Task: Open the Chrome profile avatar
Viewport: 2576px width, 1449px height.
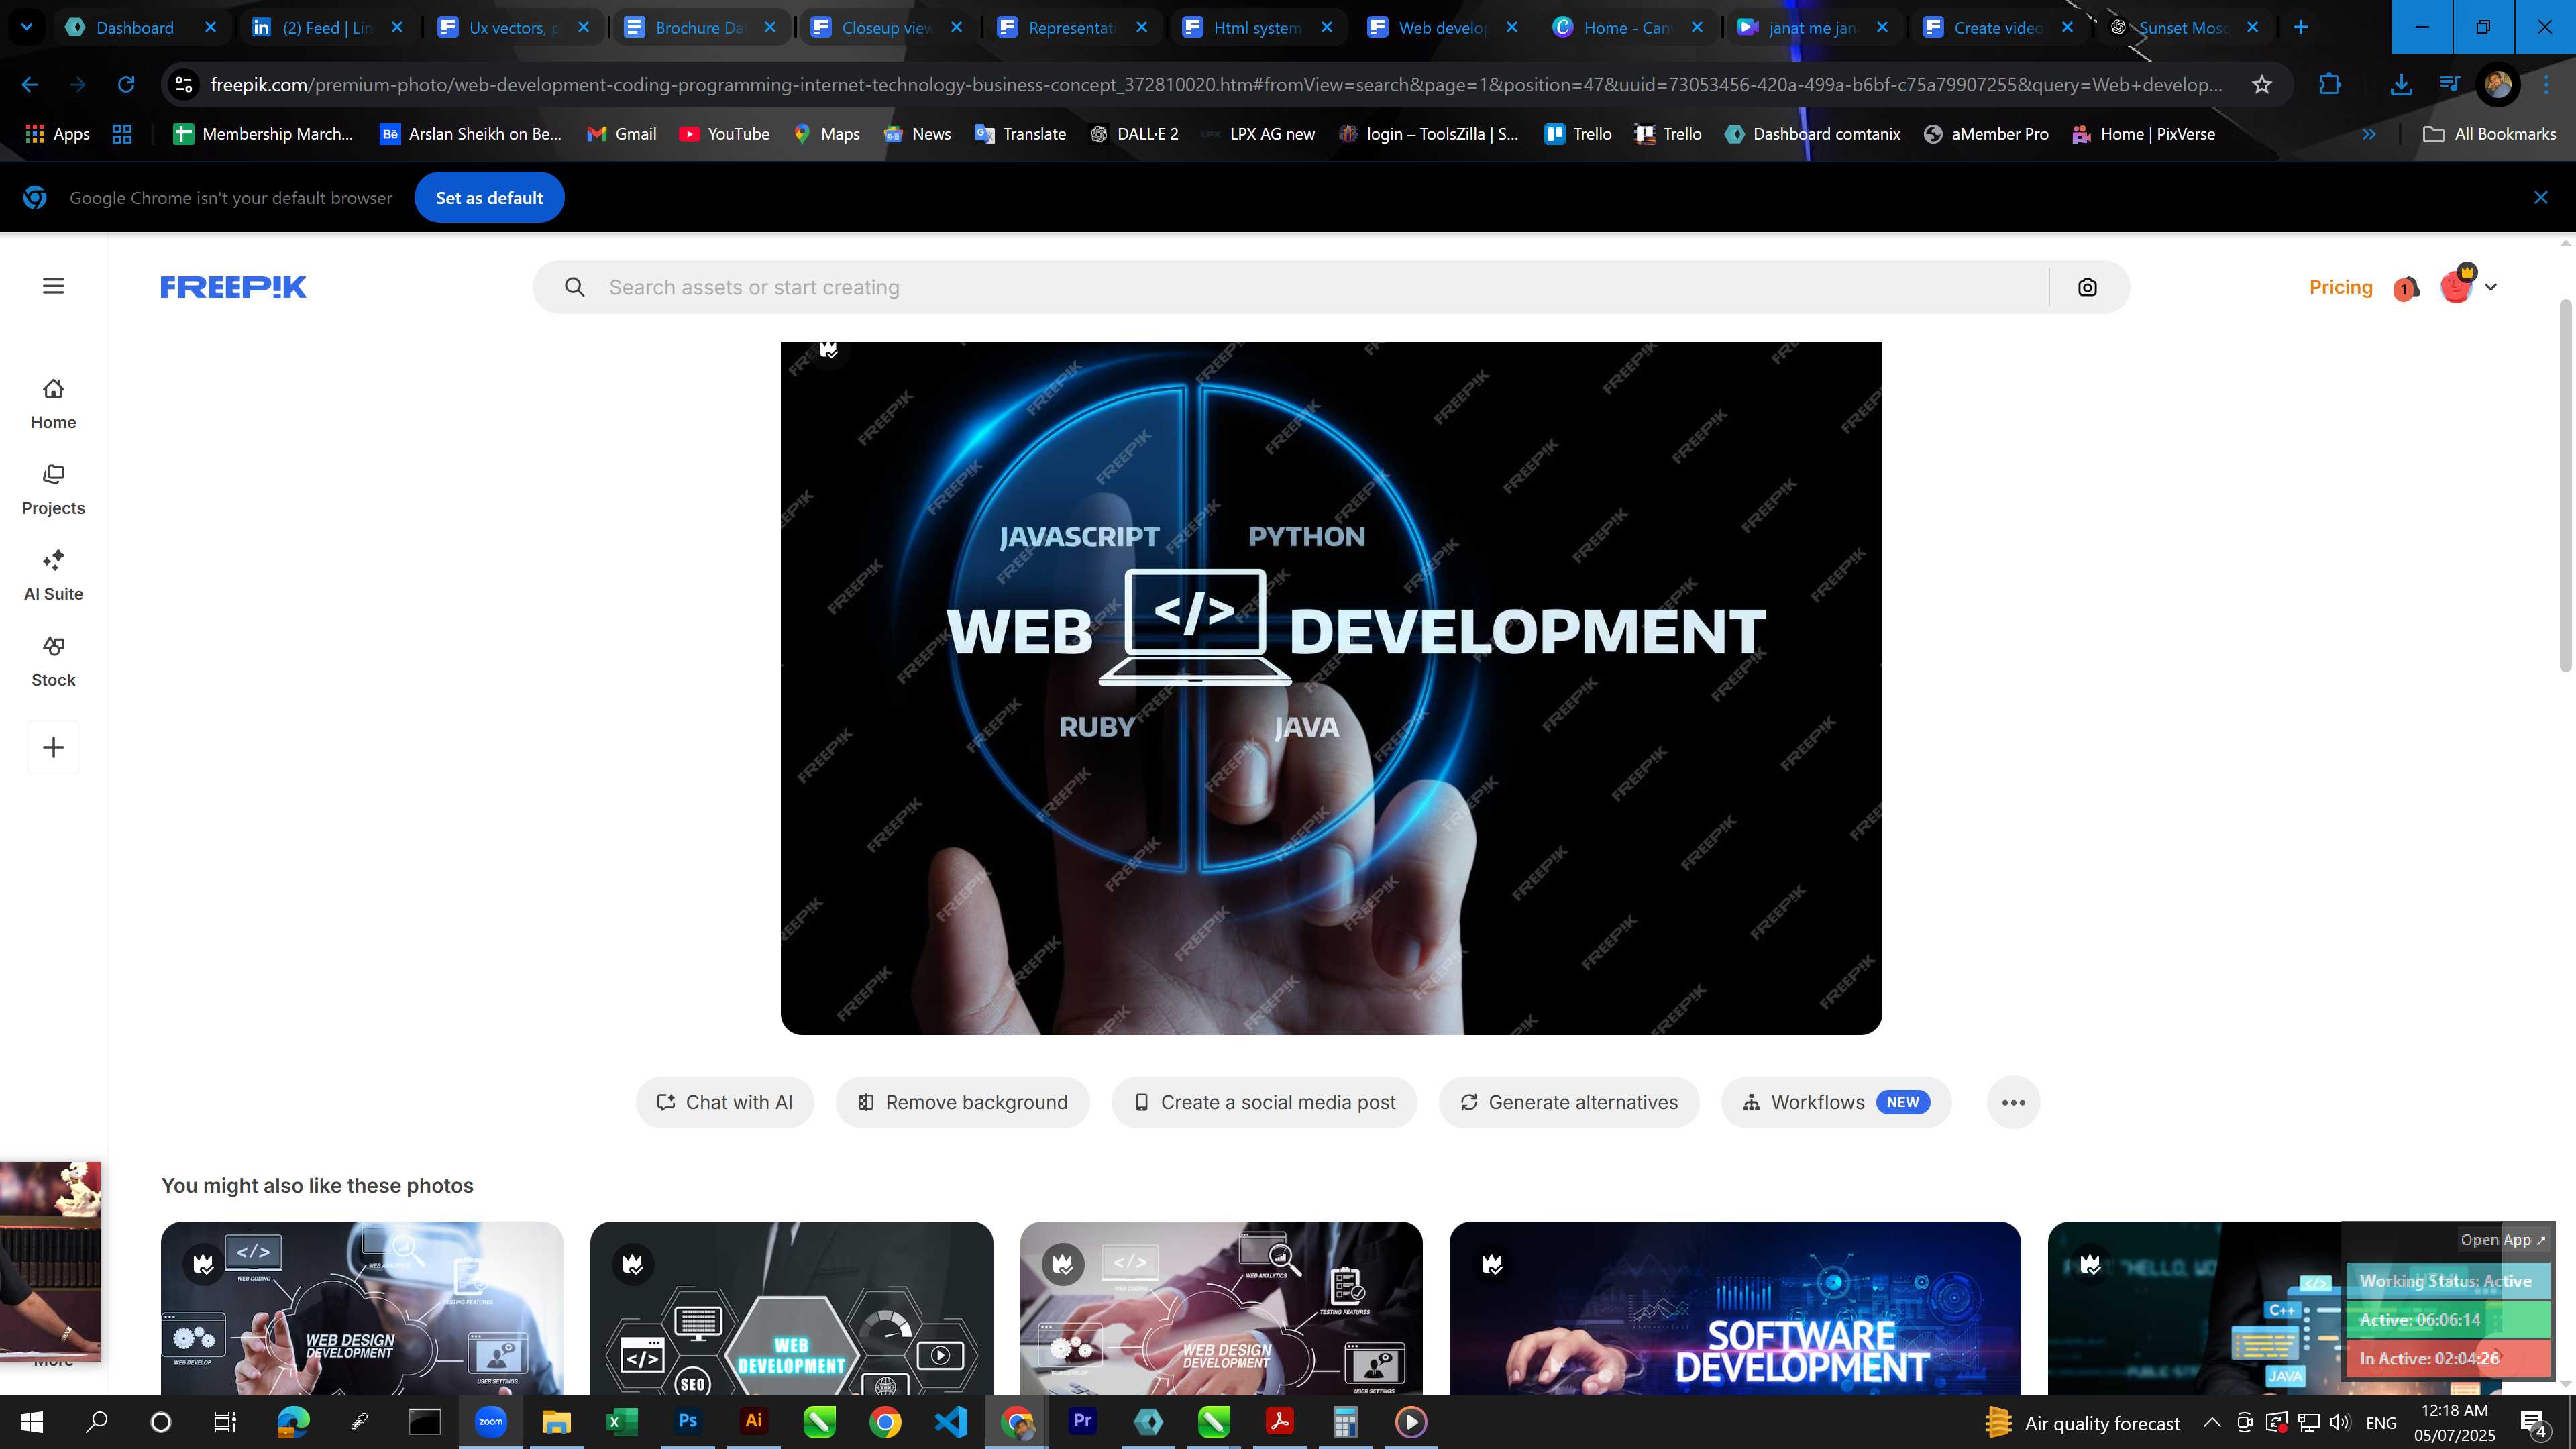Action: [2497, 85]
